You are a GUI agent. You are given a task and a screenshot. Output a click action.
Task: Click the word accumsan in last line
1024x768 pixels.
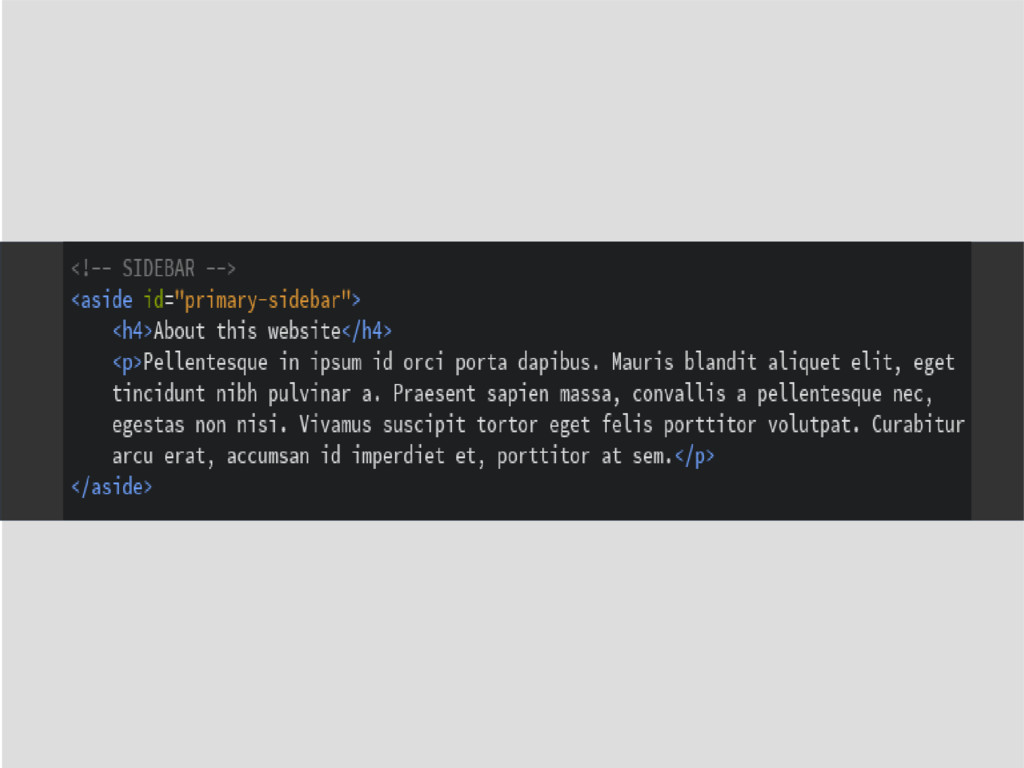(x=268, y=456)
